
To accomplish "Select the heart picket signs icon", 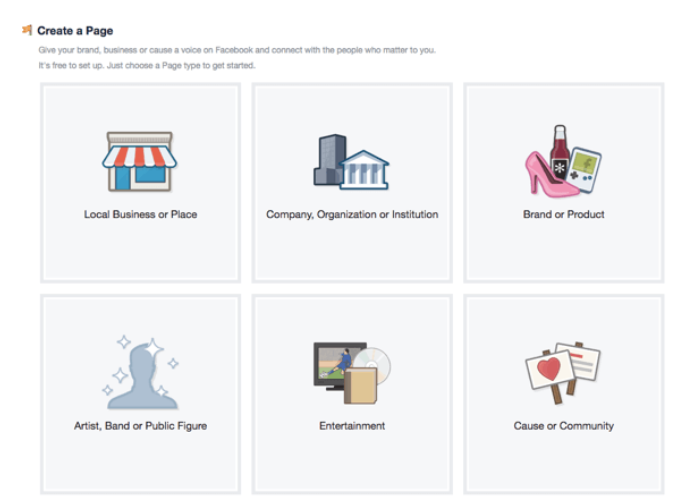I will click(563, 373).
